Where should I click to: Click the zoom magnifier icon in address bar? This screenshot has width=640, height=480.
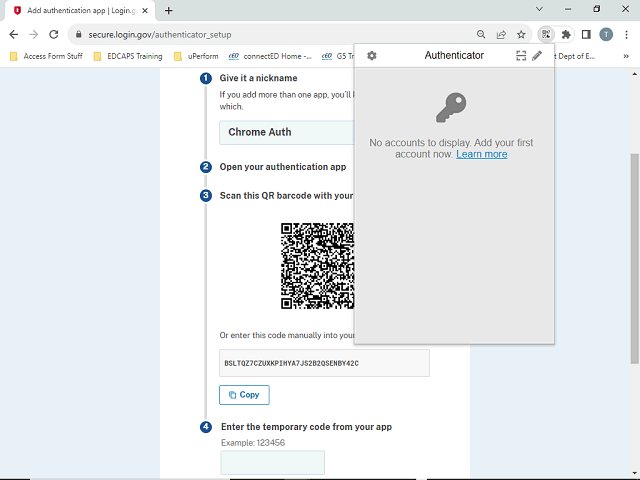click(x=481, y=35)
